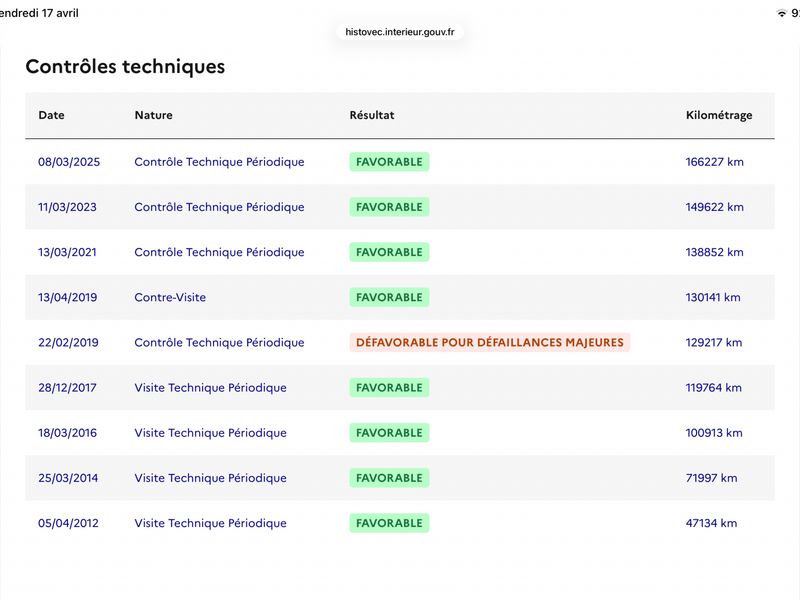Click the 129217 km mileage value

click(713, 343)
